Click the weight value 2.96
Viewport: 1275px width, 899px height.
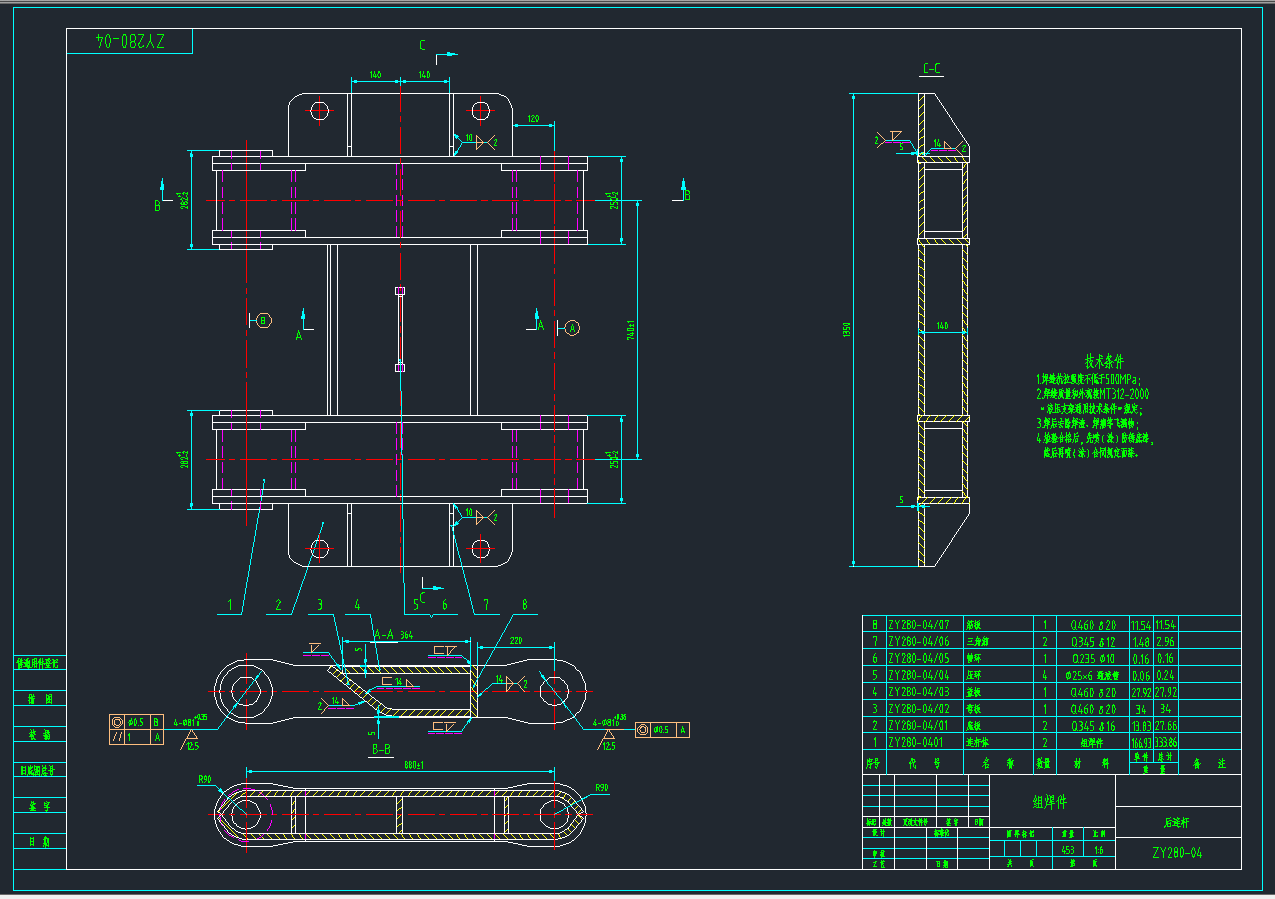(x=1166, y=641)
